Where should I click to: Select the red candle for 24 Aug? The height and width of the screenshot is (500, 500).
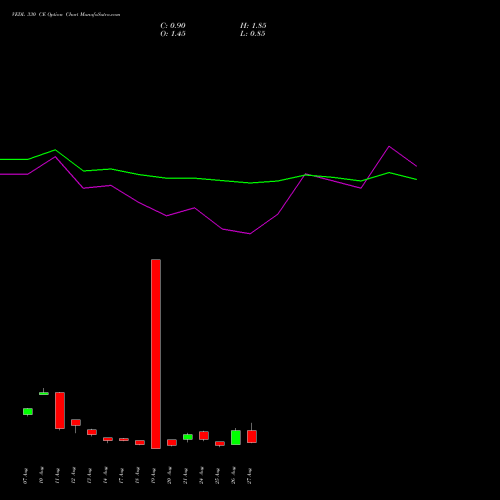click(x=204, y=436)
